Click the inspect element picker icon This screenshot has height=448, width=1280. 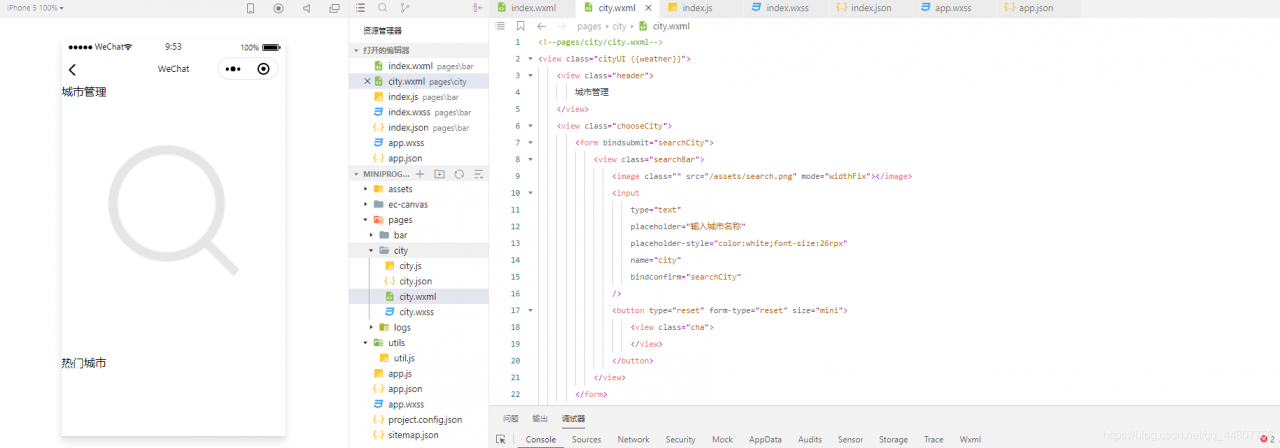pyautogui.click(x=500, y=439)
